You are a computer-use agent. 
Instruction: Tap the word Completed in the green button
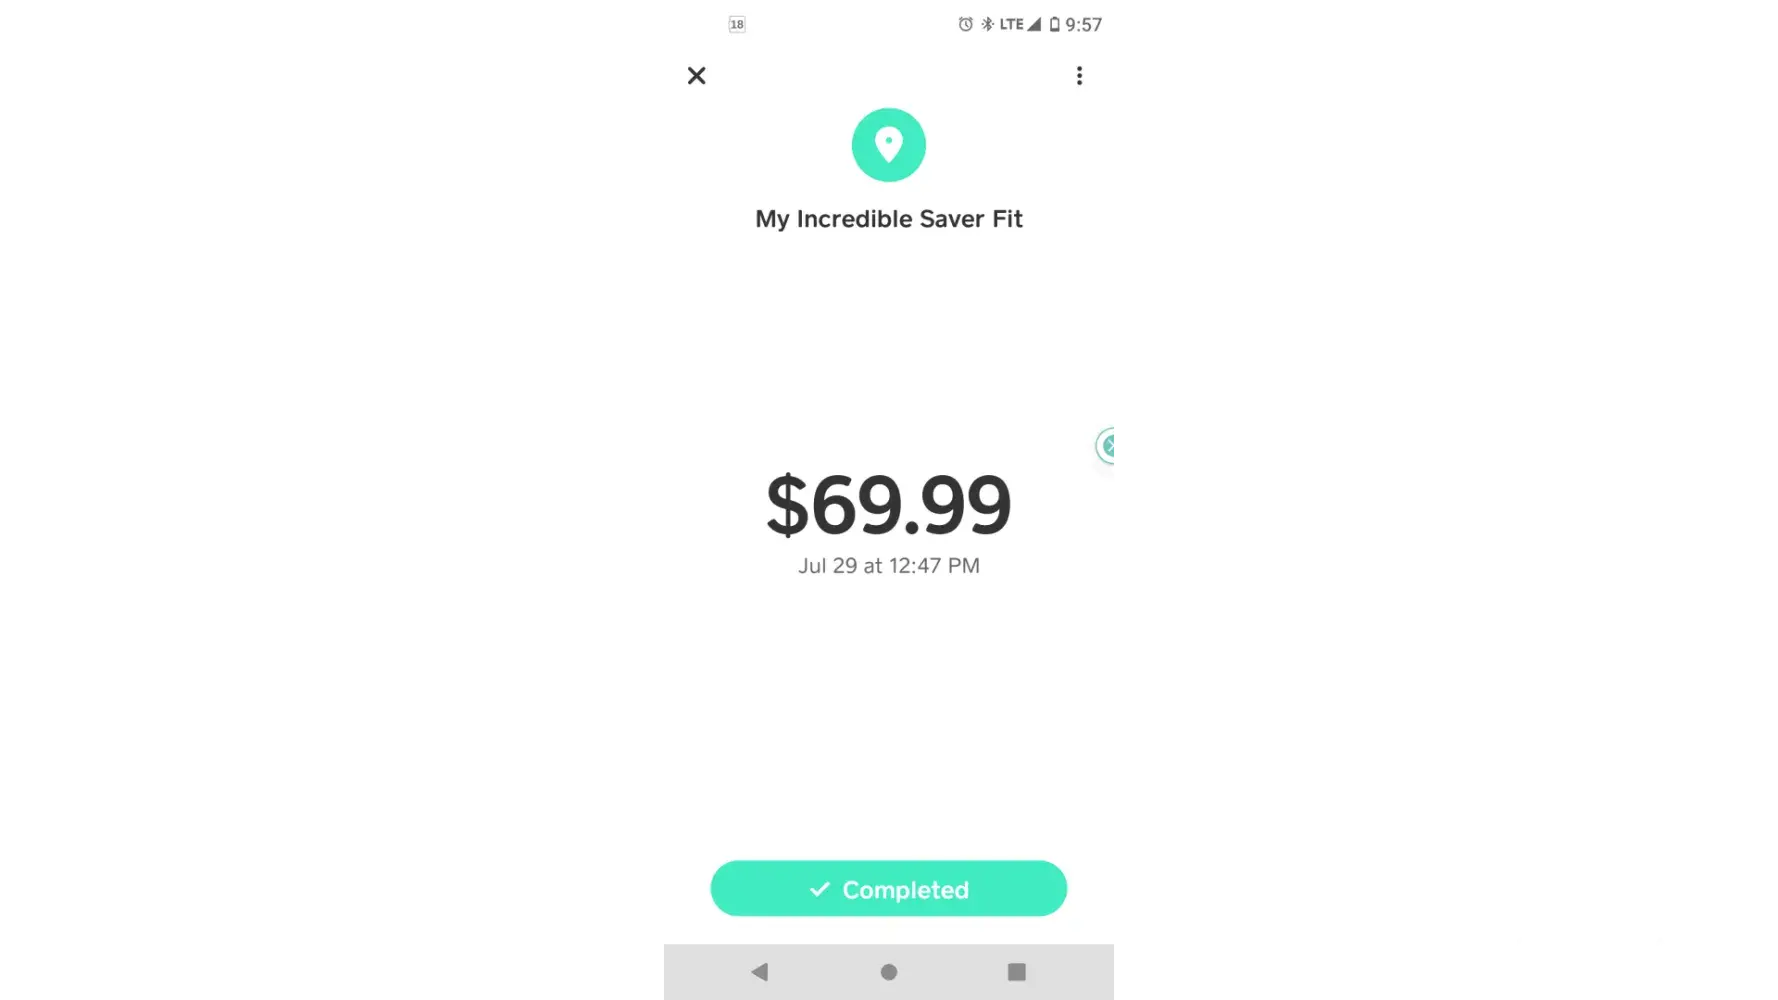[906, 890]
